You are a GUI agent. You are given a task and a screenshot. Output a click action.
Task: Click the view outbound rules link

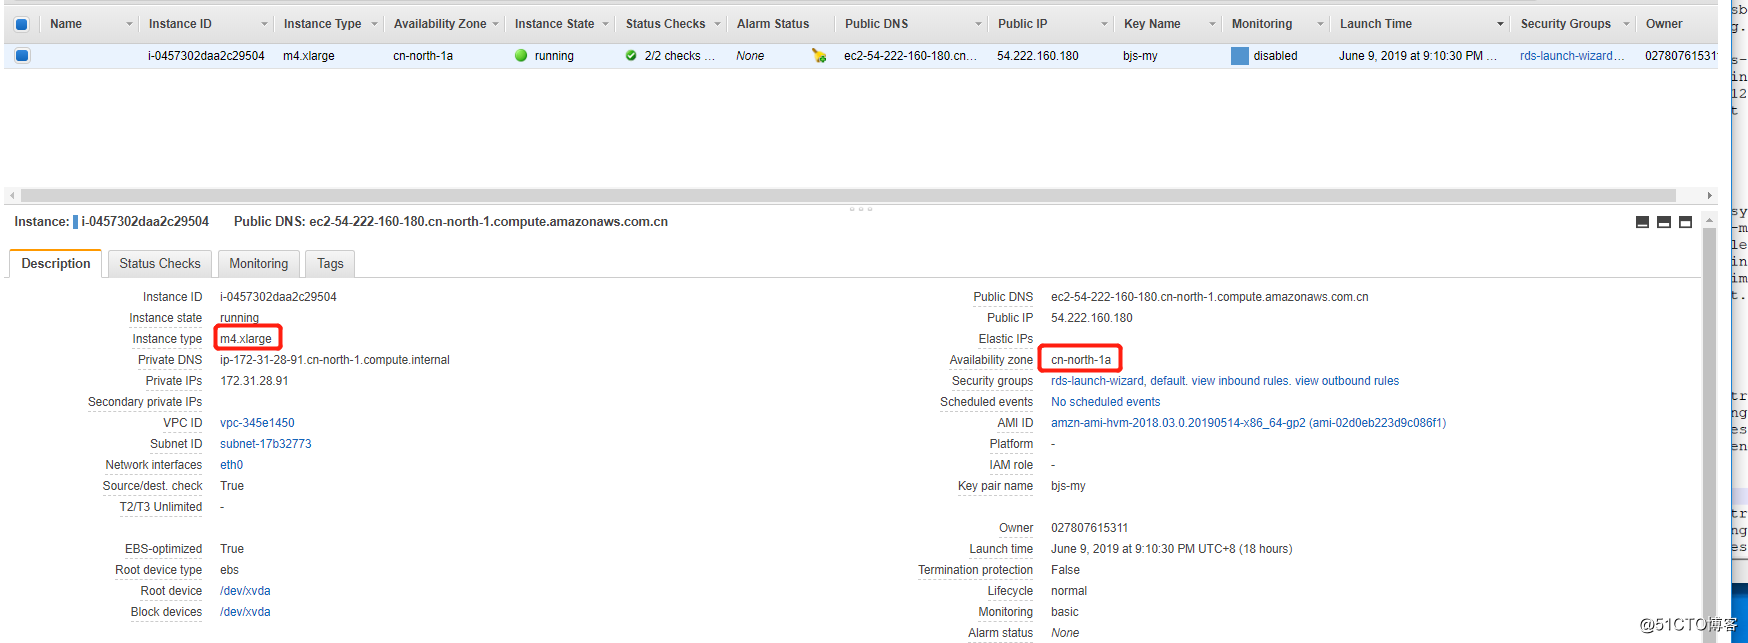click(x=1347, y=381)
